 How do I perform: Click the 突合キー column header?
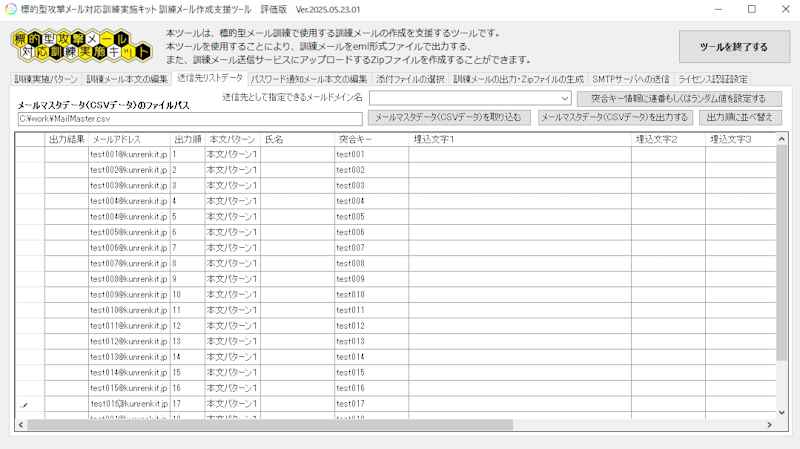tap(371, 139)
